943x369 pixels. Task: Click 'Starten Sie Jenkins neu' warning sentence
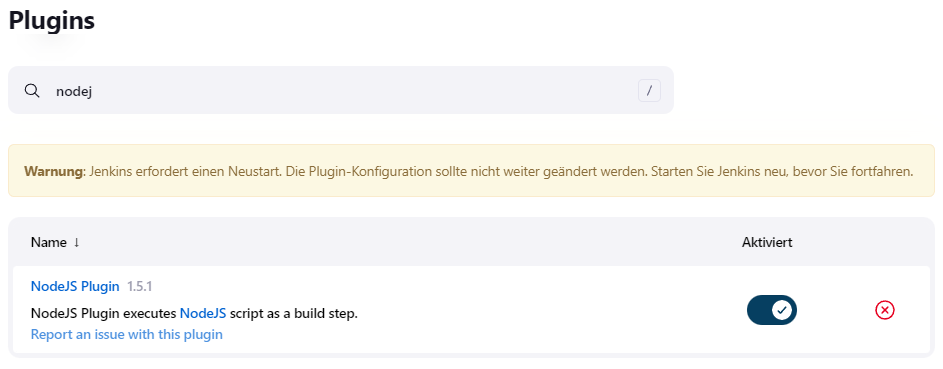tap(704, 171)
